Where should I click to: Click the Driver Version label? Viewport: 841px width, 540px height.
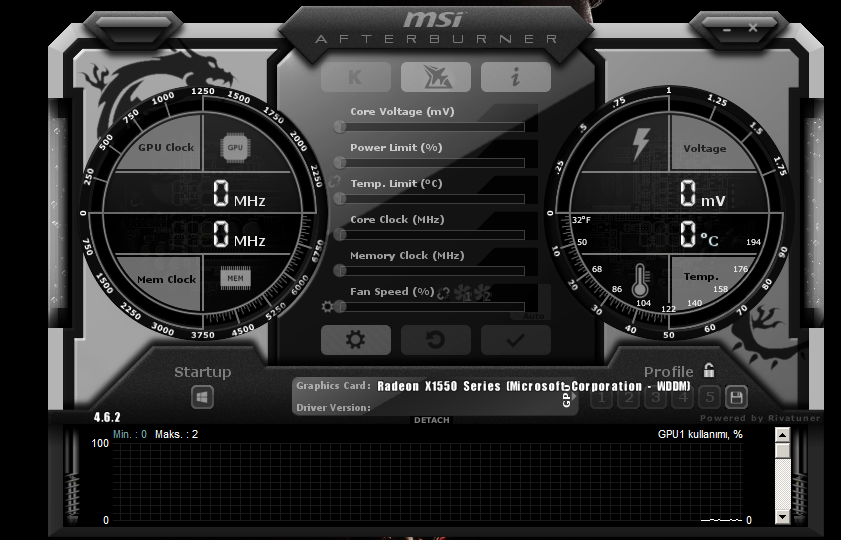click(x=333, y=408)
